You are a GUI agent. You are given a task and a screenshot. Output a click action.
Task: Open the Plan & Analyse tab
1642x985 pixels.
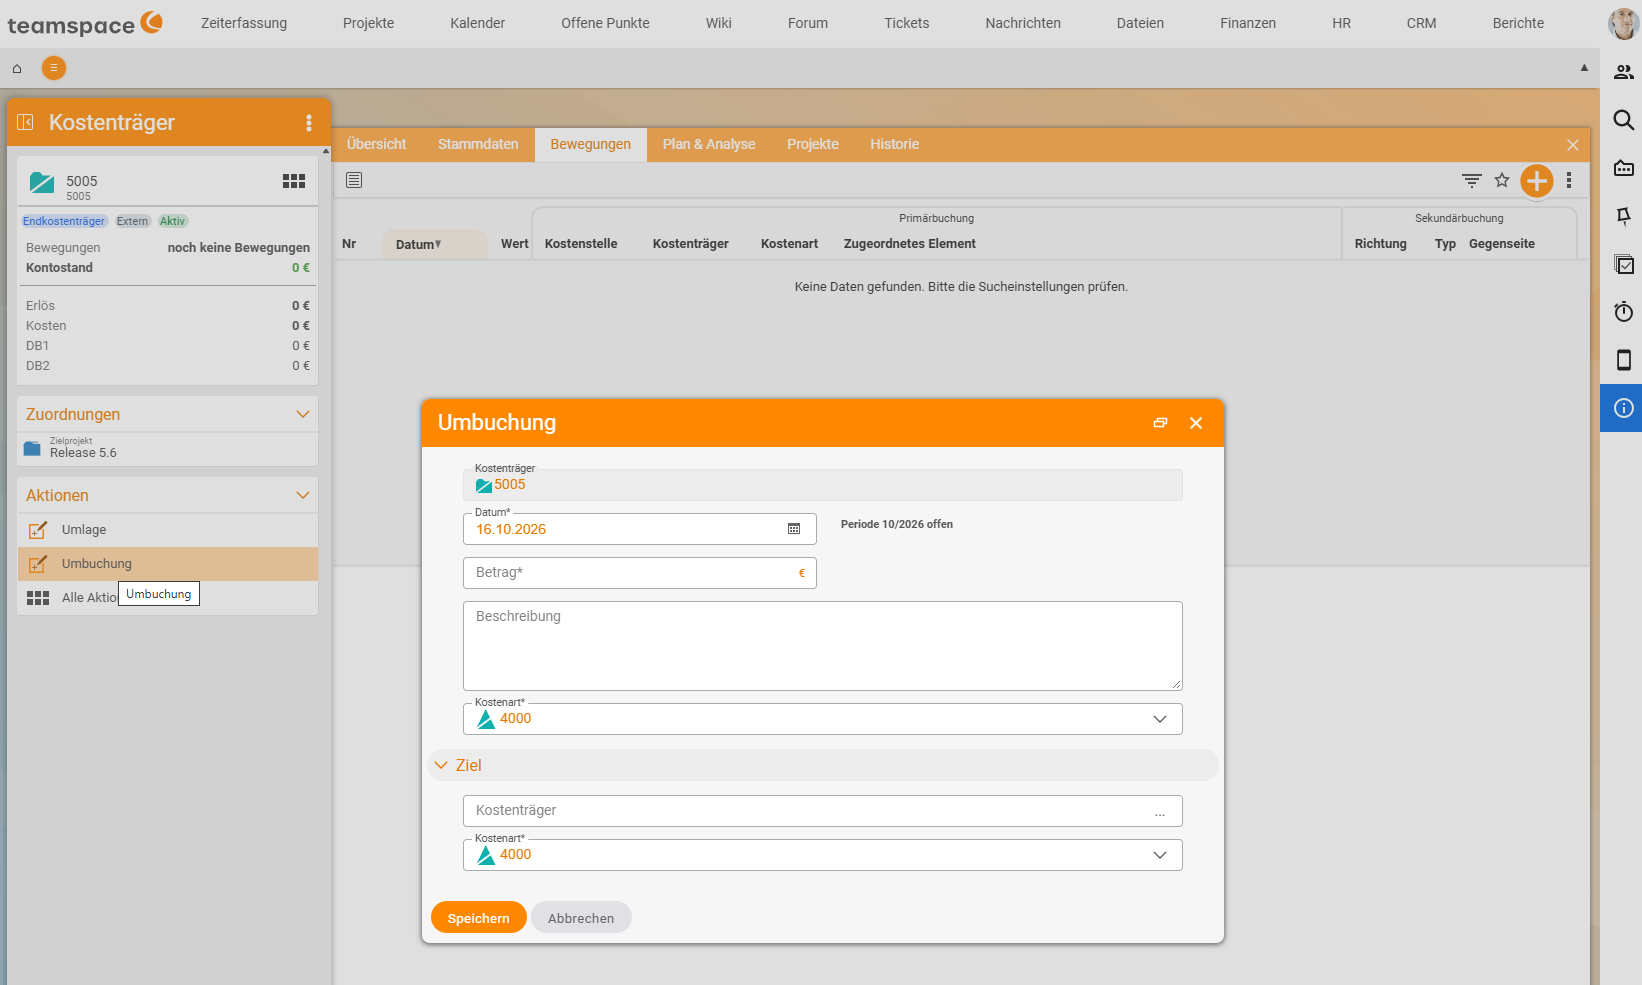click(x=709, y=144)
